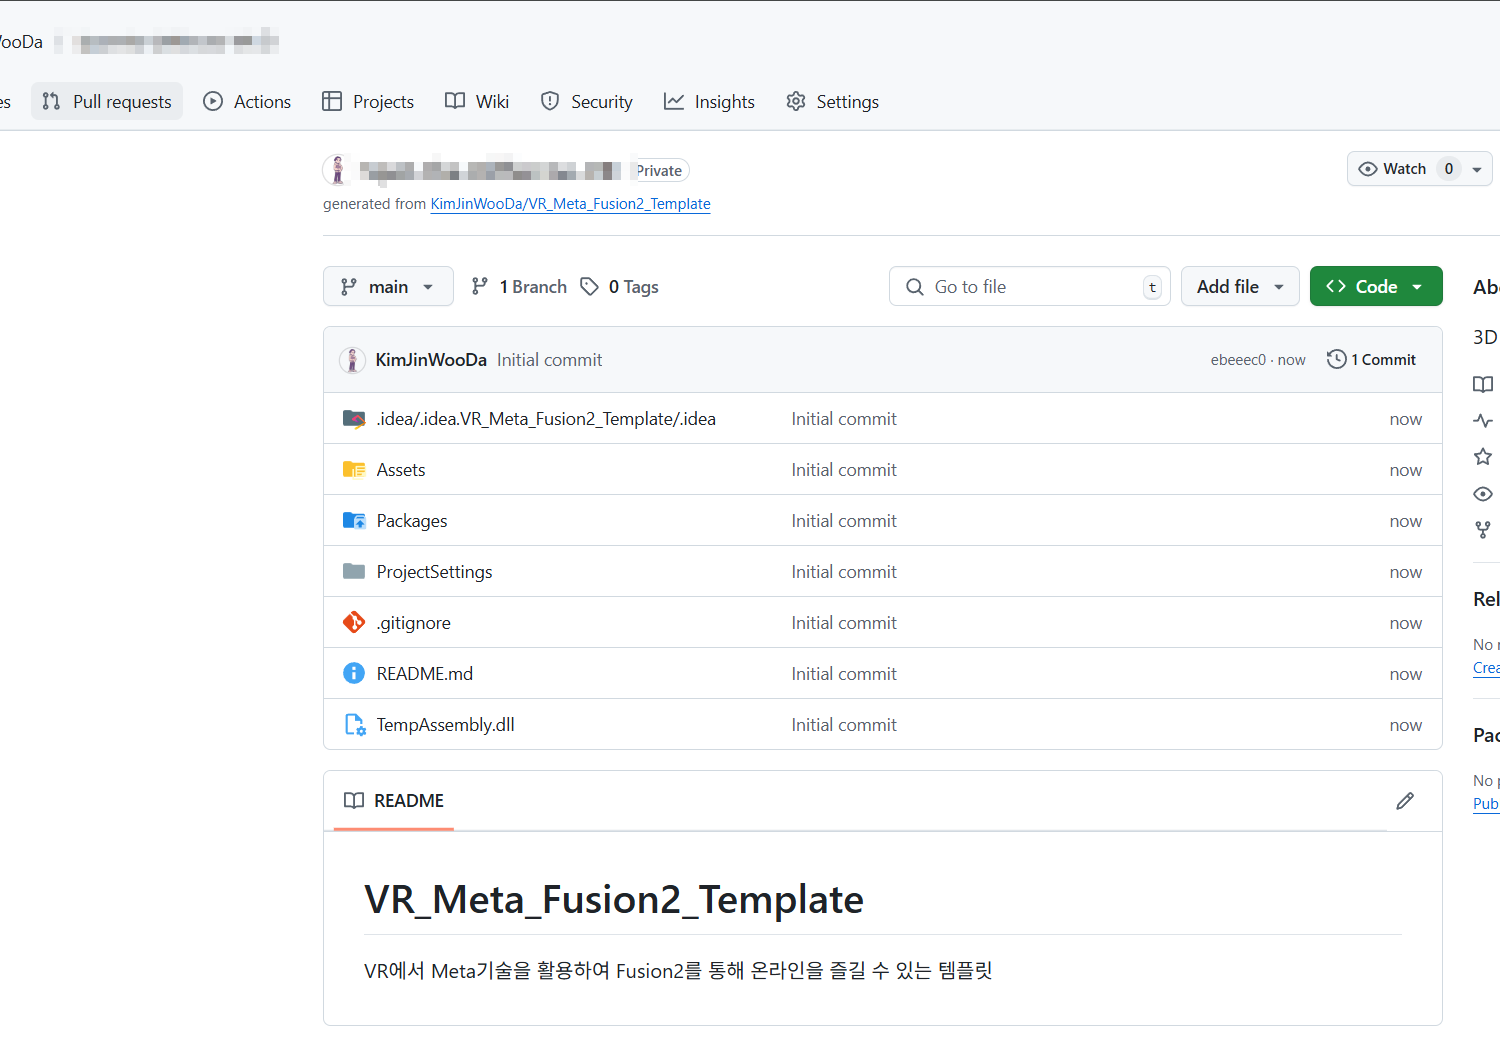Image resolution: width=1500 pixels, height=1041 pixels.
Task: Focus the Go to file search field
Action: [x=1030, y=286]
